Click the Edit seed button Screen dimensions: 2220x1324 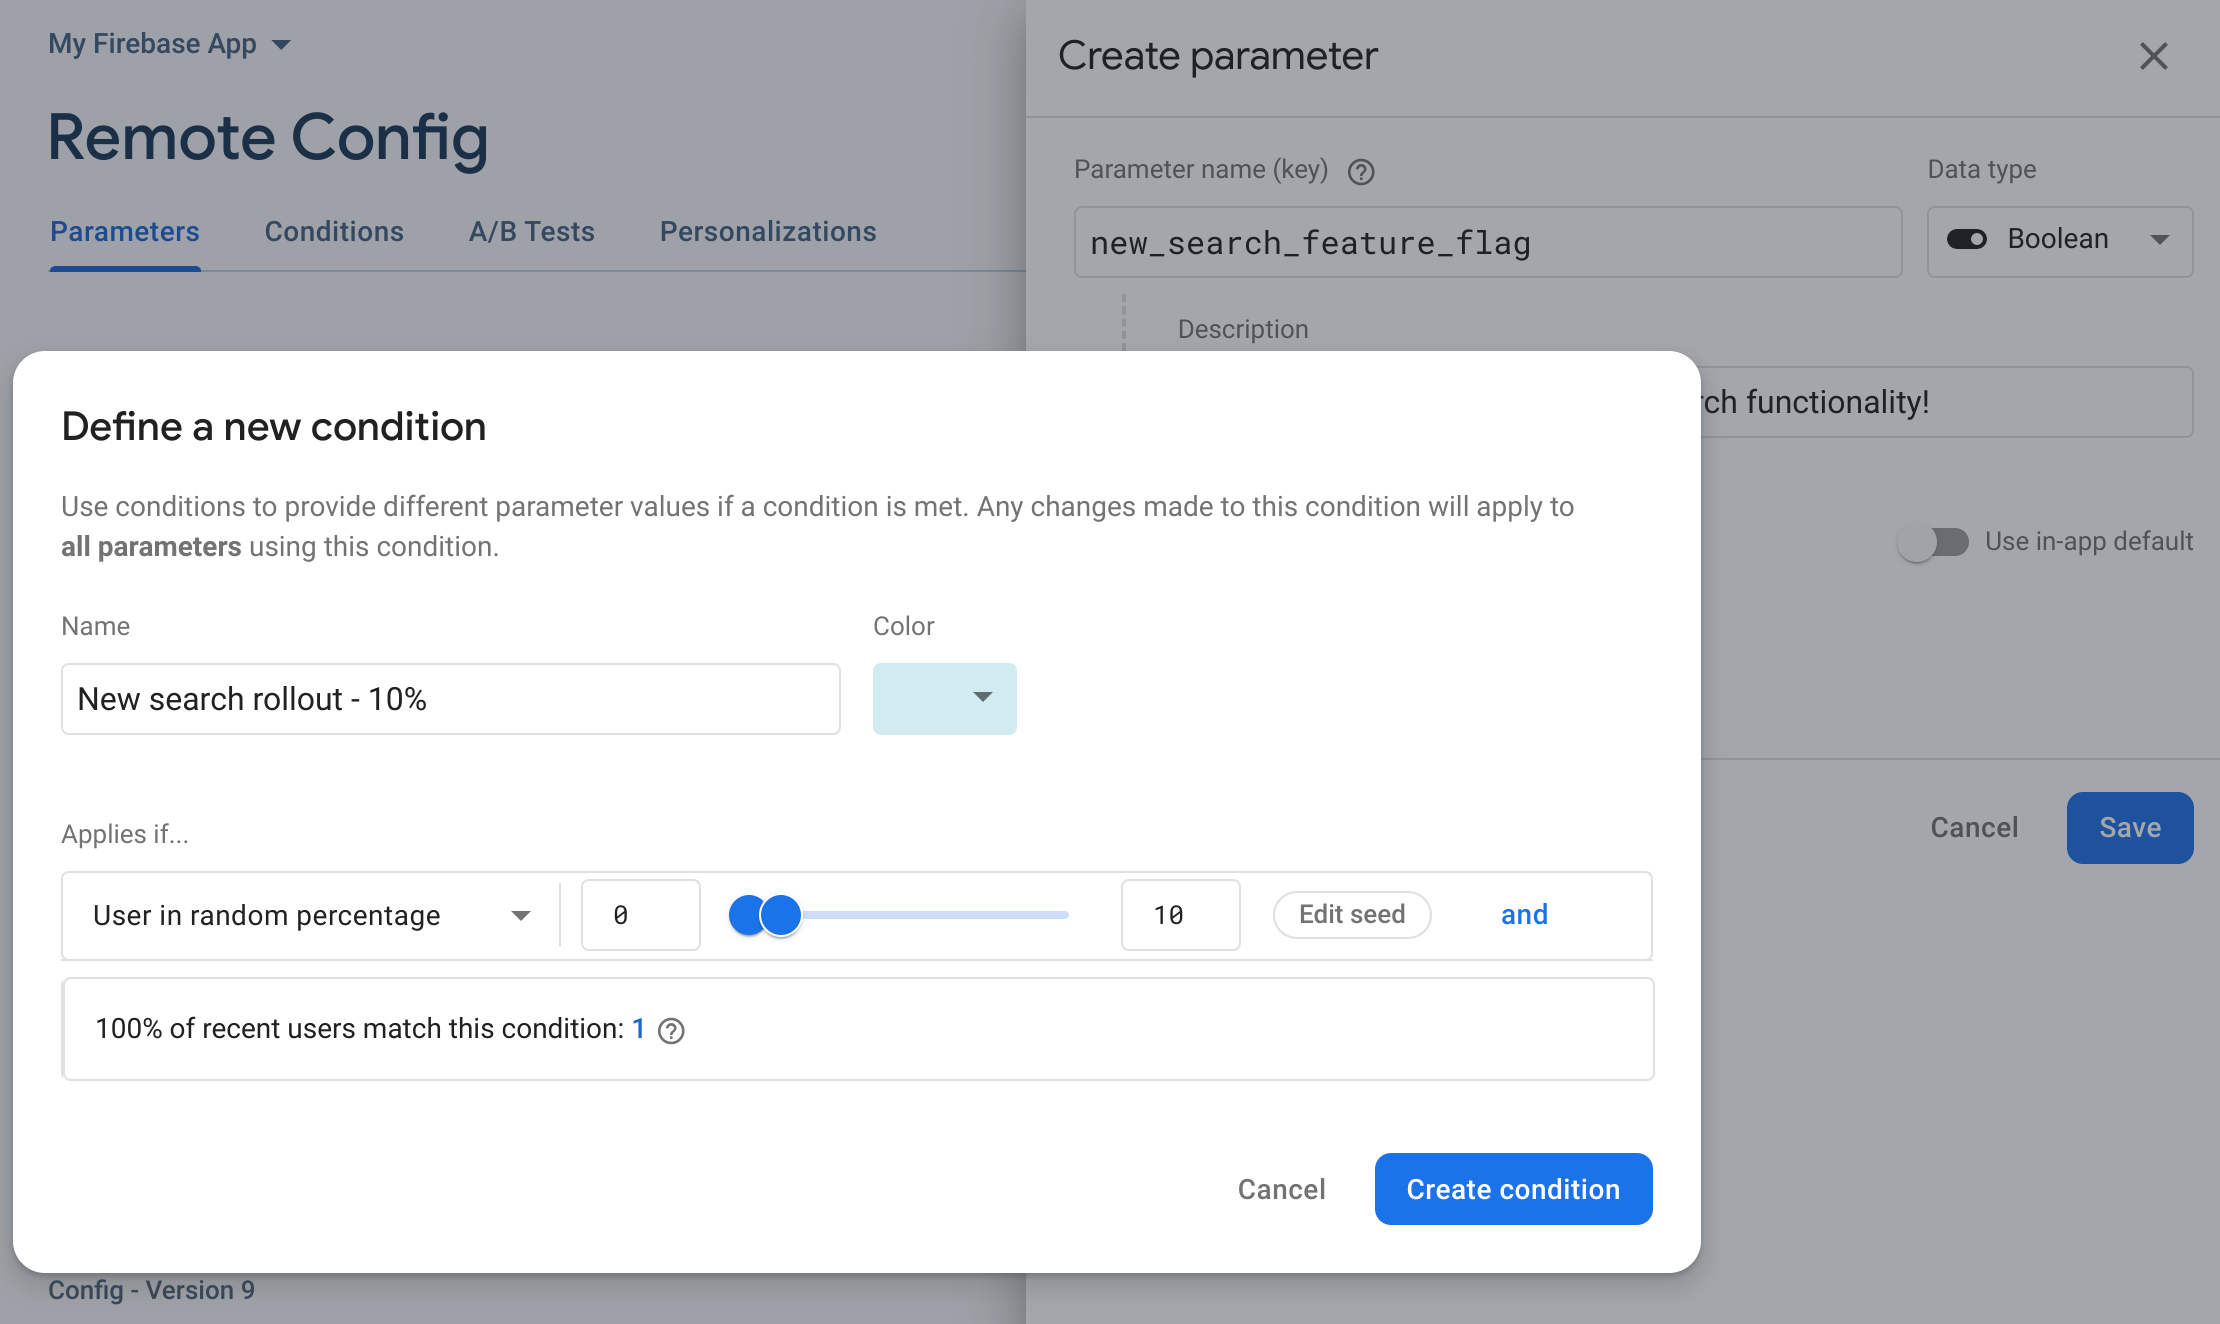click(1352, 913)
